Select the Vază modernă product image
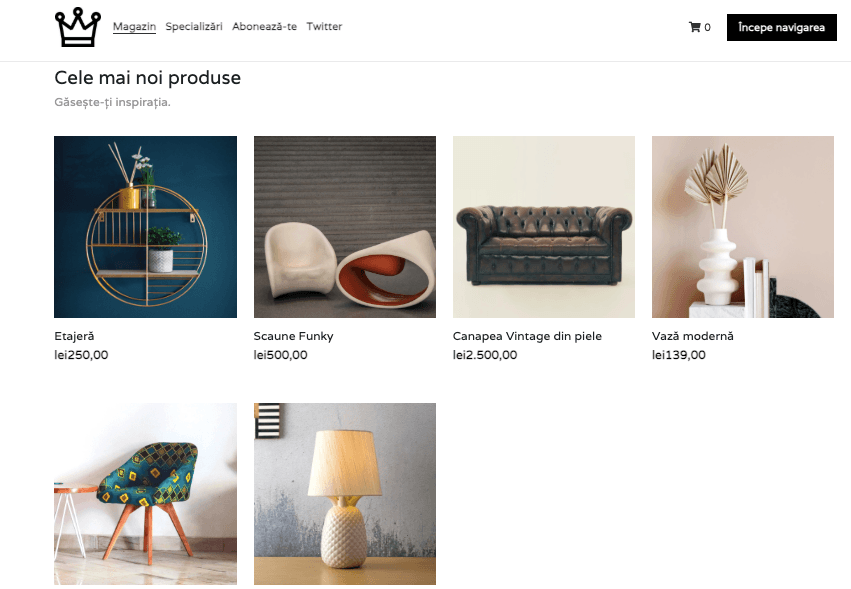The image size is (851, 589). [742, 227]
